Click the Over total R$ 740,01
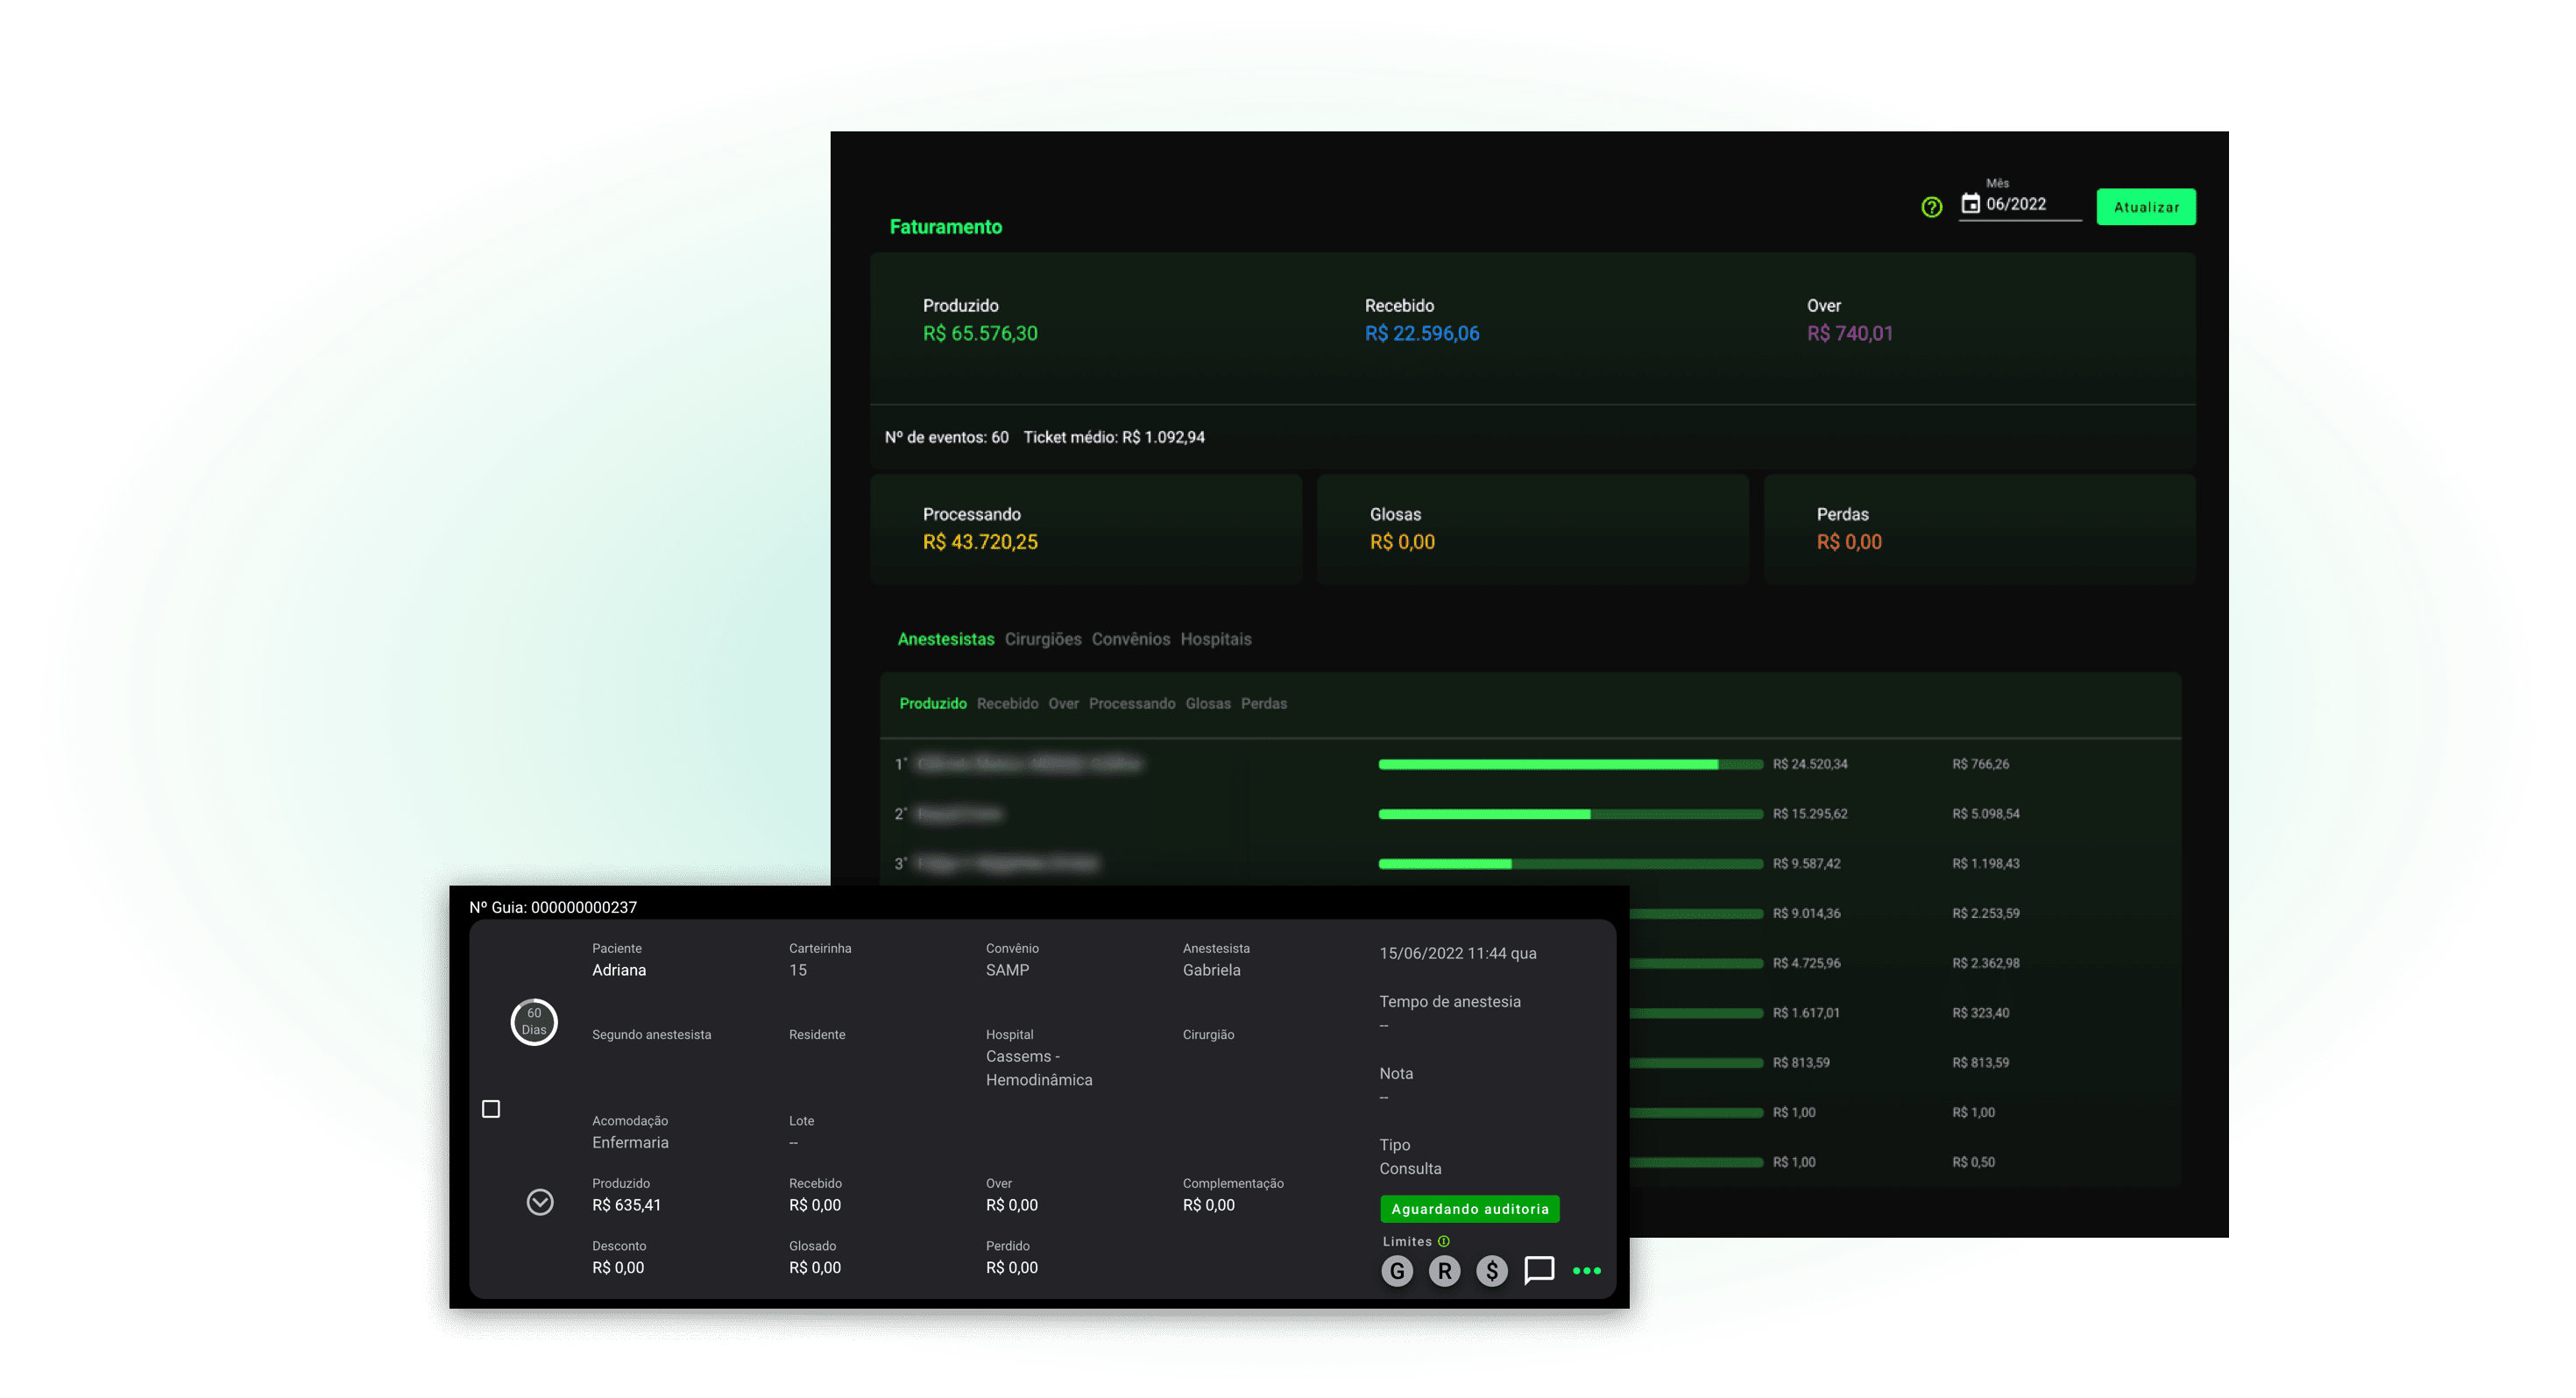Screen dimensions: 2576x1398 (x=1850, y=333)
